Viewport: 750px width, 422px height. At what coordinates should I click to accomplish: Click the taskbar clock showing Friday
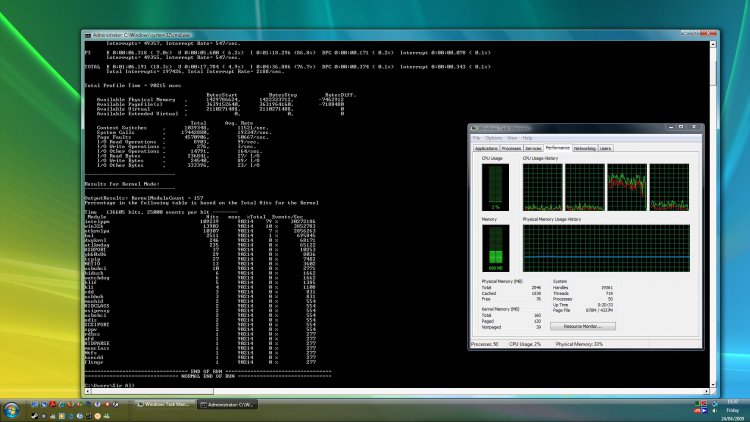733,410
